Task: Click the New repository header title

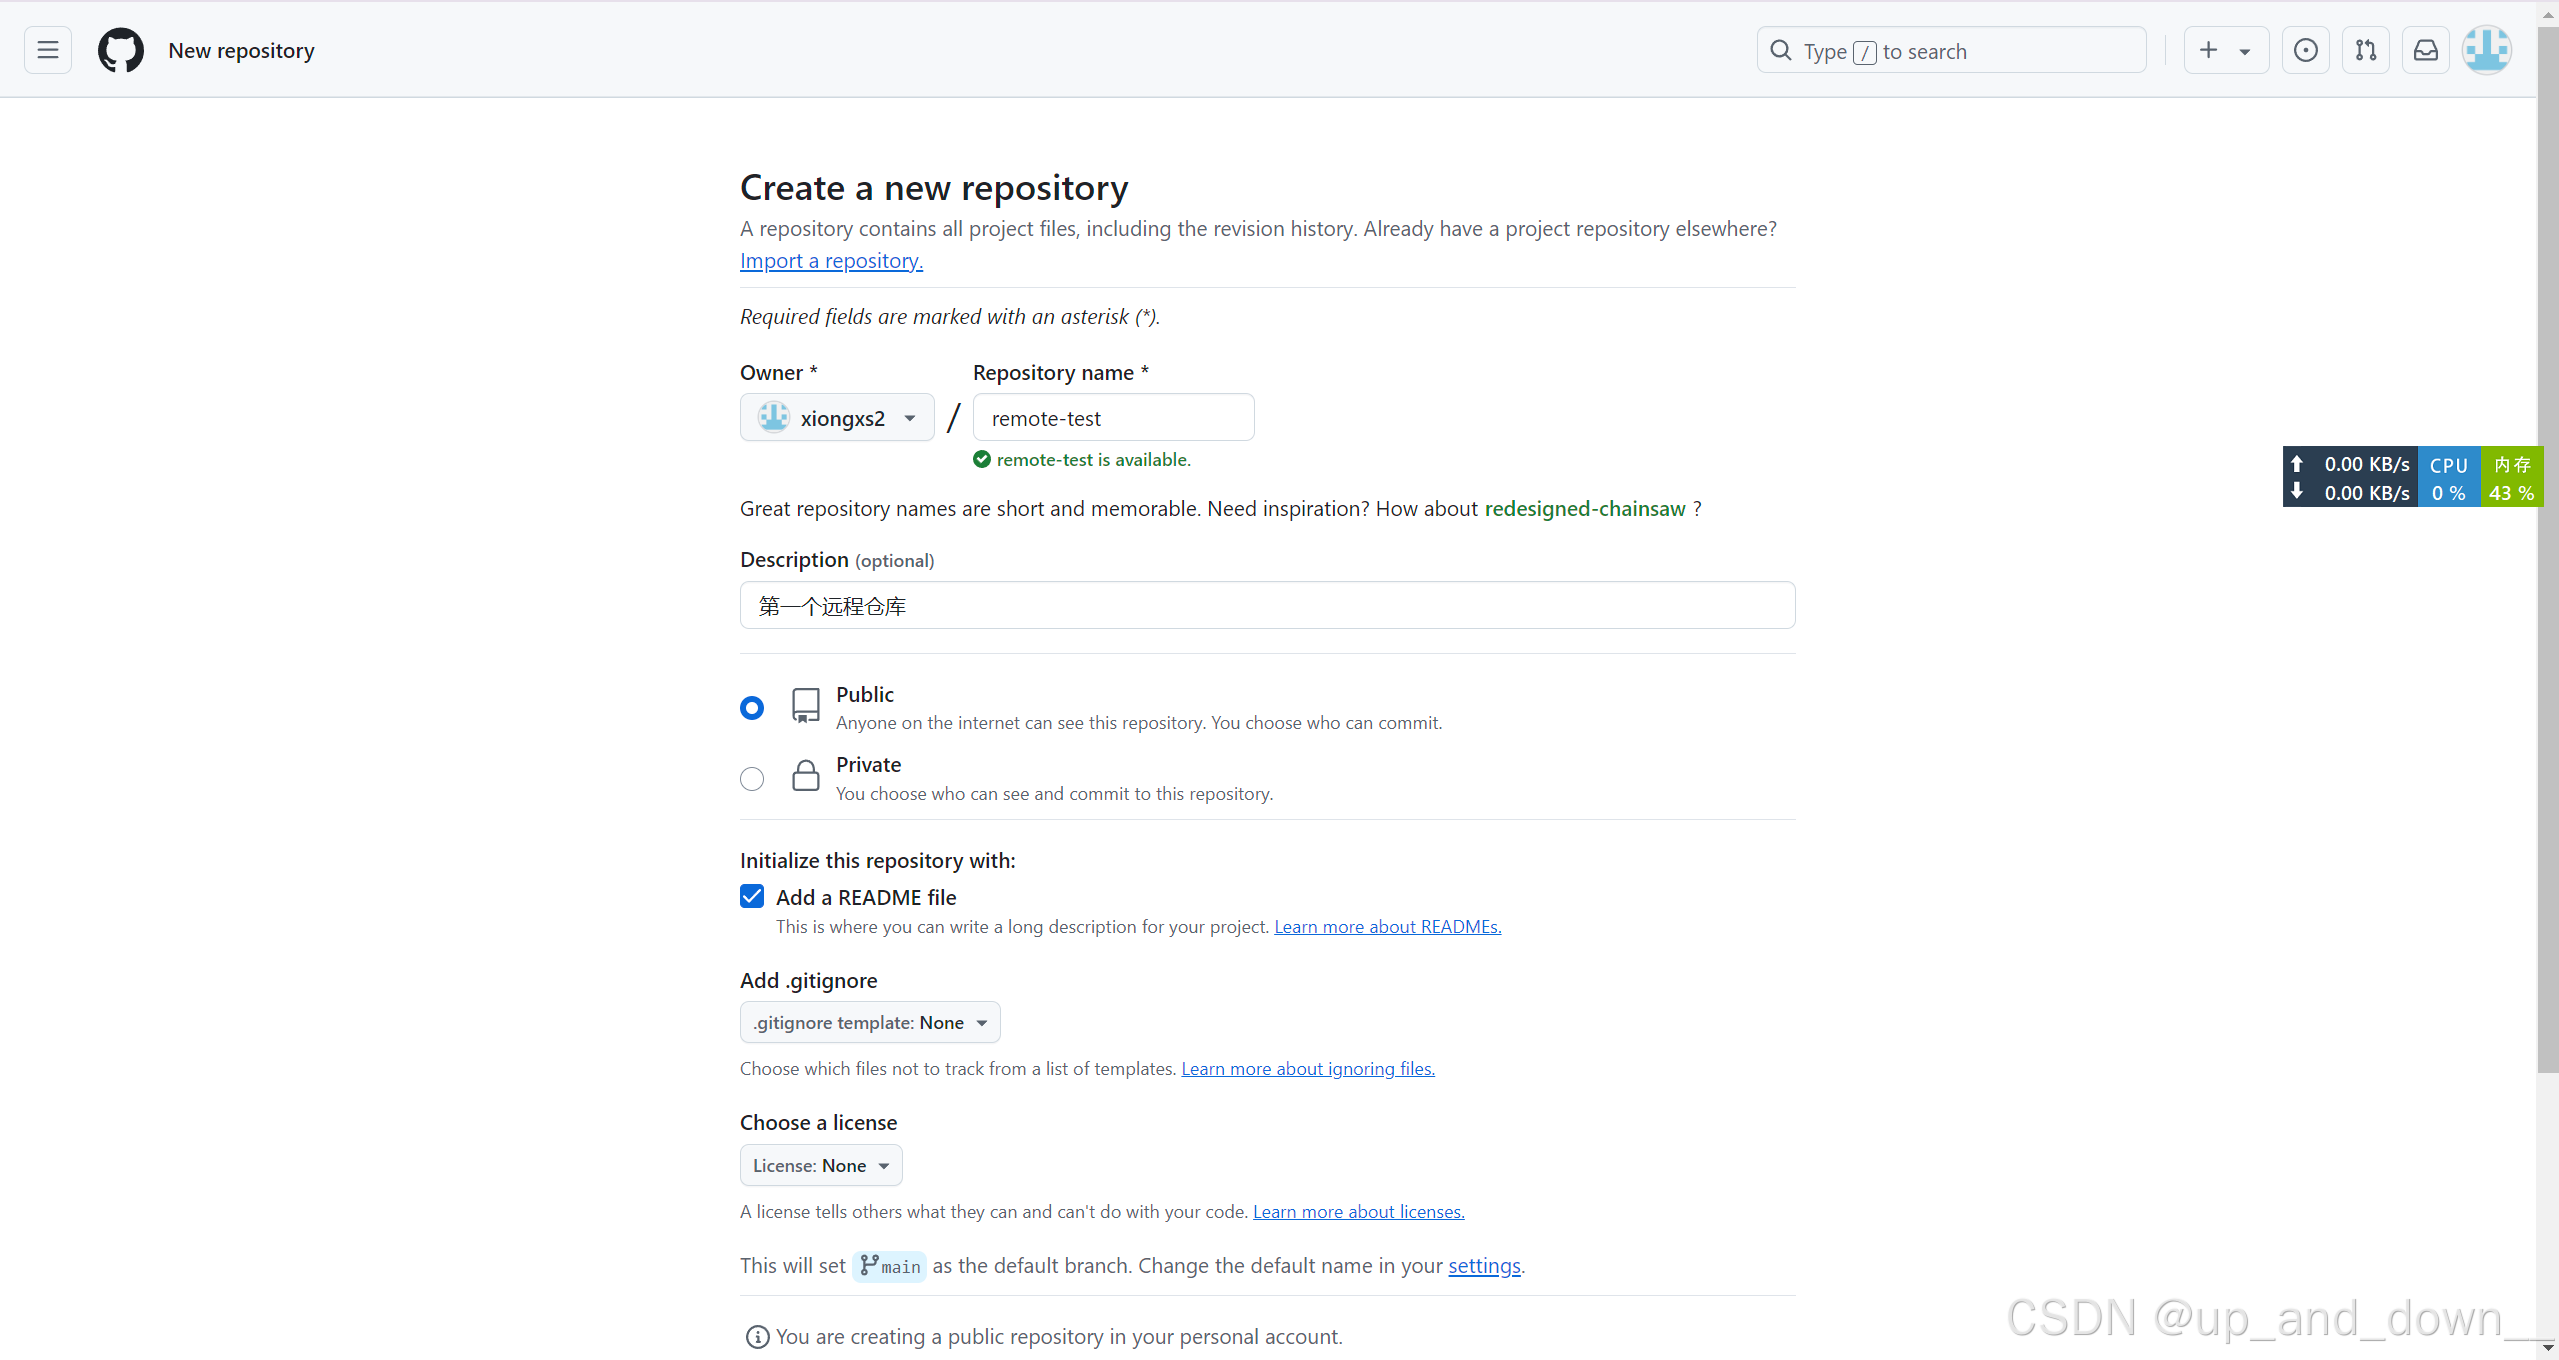Action: tap(241, 50)
